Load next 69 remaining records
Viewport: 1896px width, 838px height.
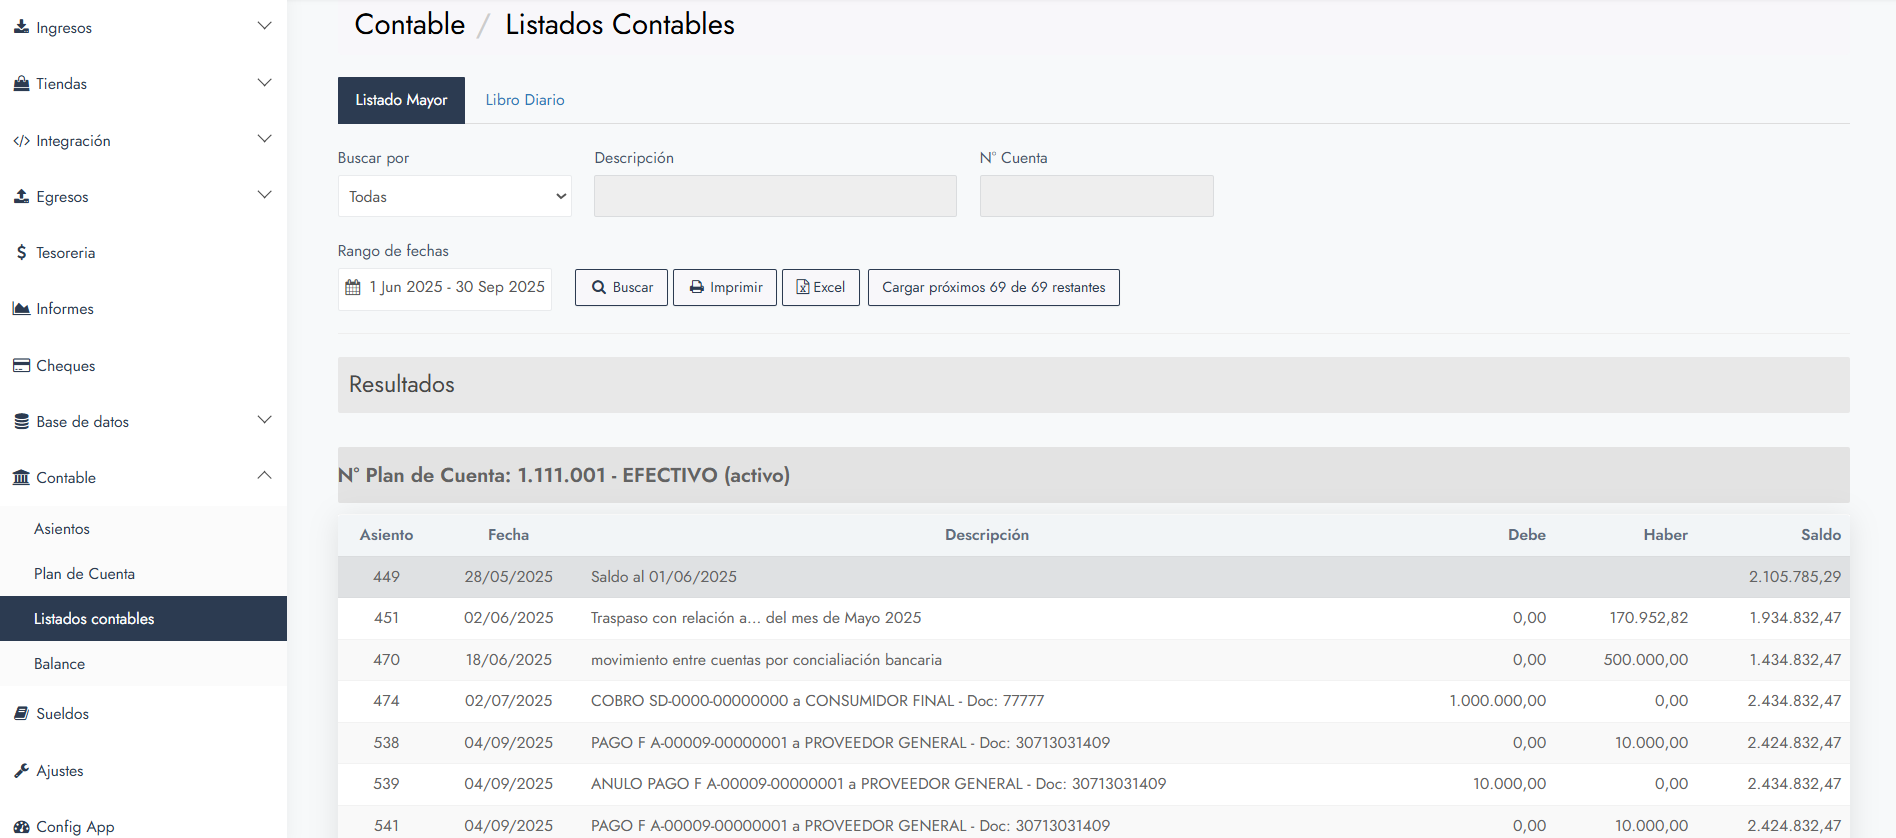click(x=993, y=288)
